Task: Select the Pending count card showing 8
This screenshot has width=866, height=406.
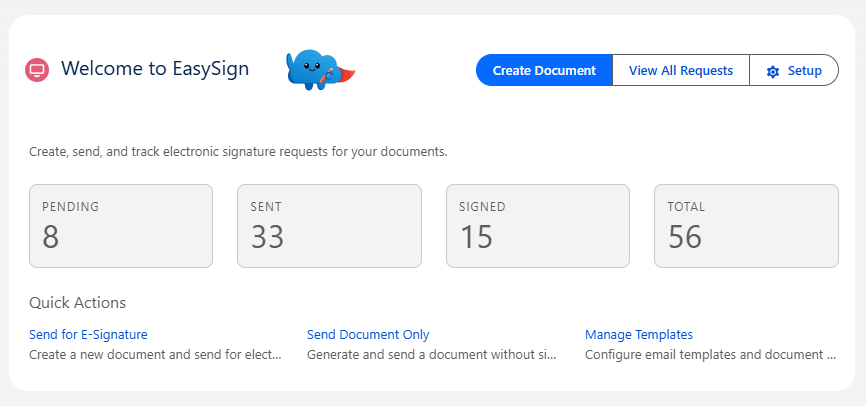Action: point(121,226)
